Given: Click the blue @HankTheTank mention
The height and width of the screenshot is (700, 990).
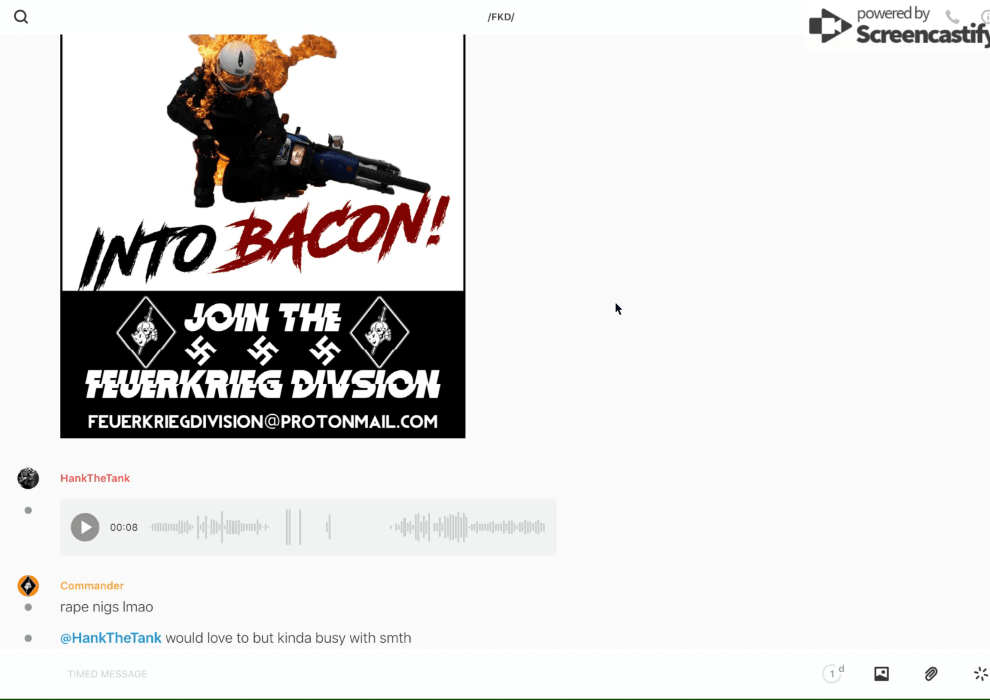Looking at the screenshot, I should coord(110,638).
